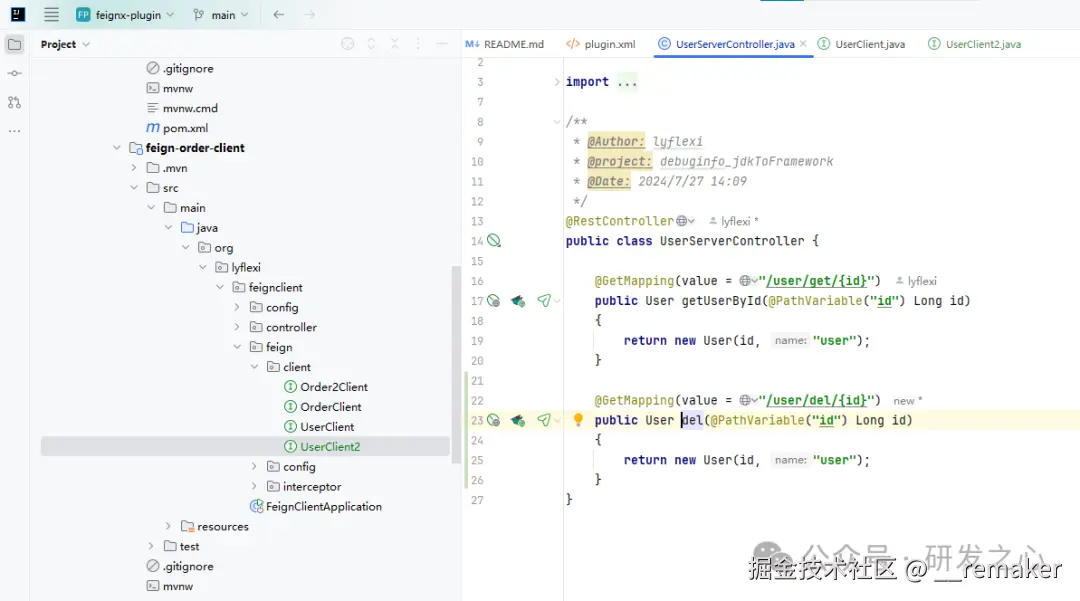Open UserClient interface in tree
1080x601 pixels.
[319, 427]
